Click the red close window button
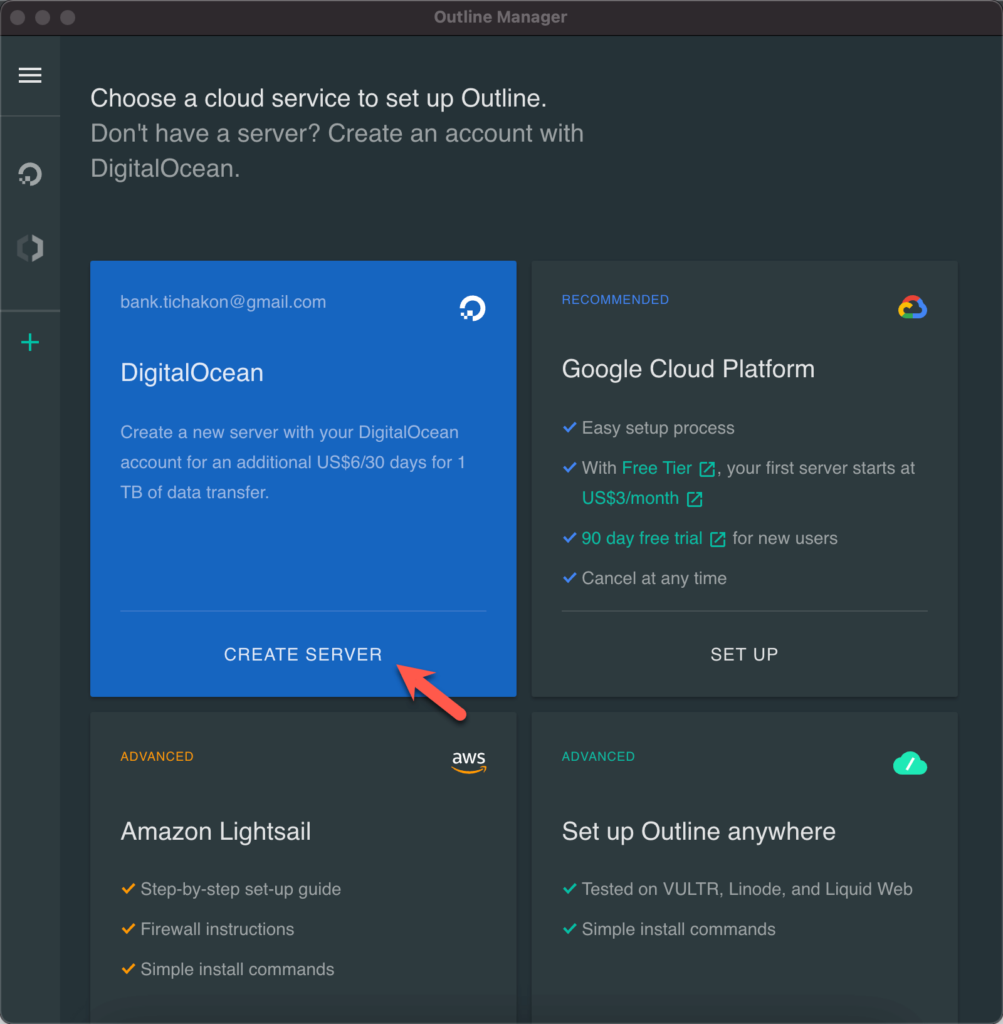Image resolution: width=1003 pixels, height=1024 pixels. 18,17
